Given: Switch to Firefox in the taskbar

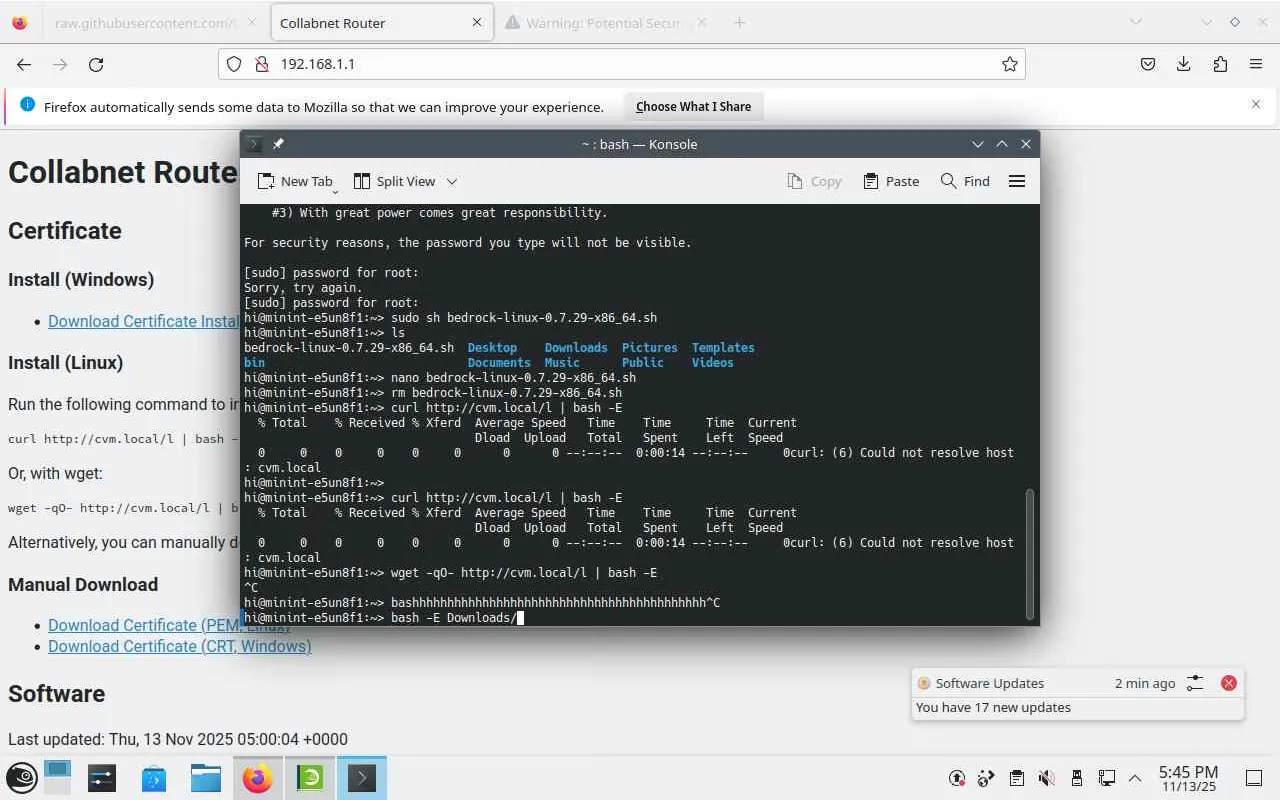Looking at the screenshot, I should click(258, 778).
